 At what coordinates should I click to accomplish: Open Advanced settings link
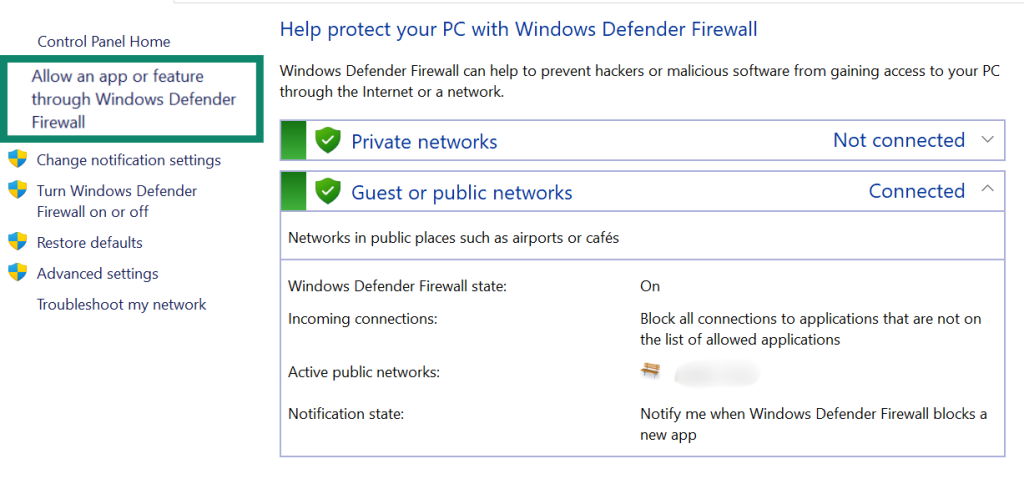[98, 274]
